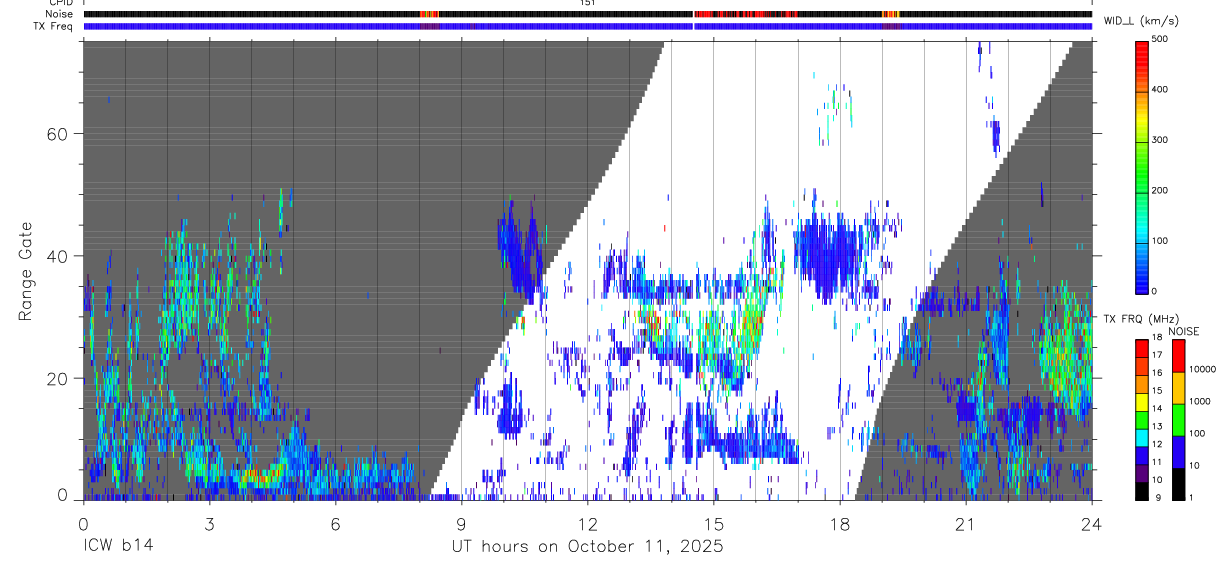The height and width of the screenshot is (567, 1228).
Task: Click '14' on the TX FRQ scale
Action: click(x=1159, y=409)
